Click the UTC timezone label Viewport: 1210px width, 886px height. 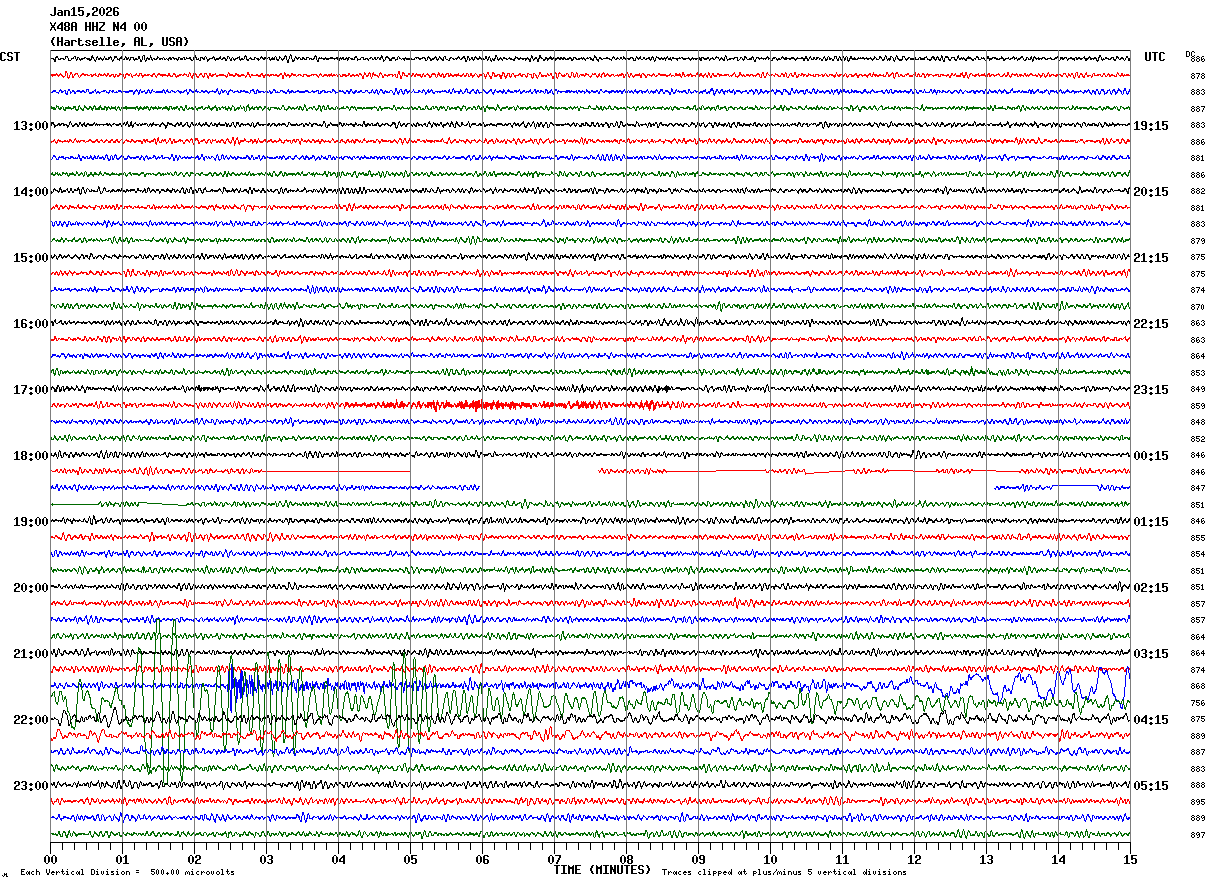point(1155,57)
